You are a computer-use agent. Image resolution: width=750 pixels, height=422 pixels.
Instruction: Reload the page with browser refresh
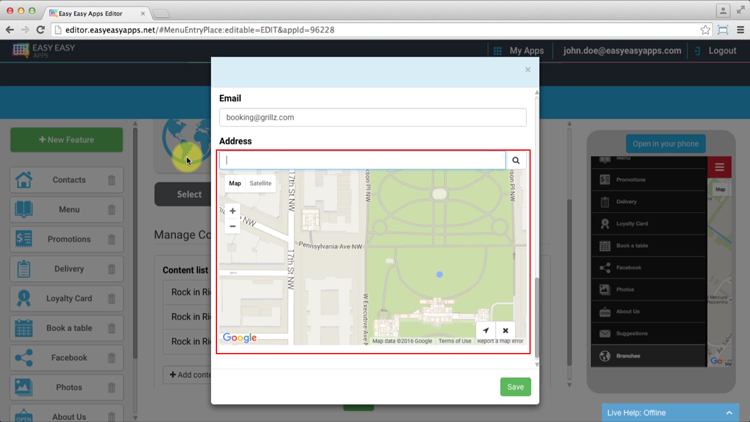(x=41, y=30)
